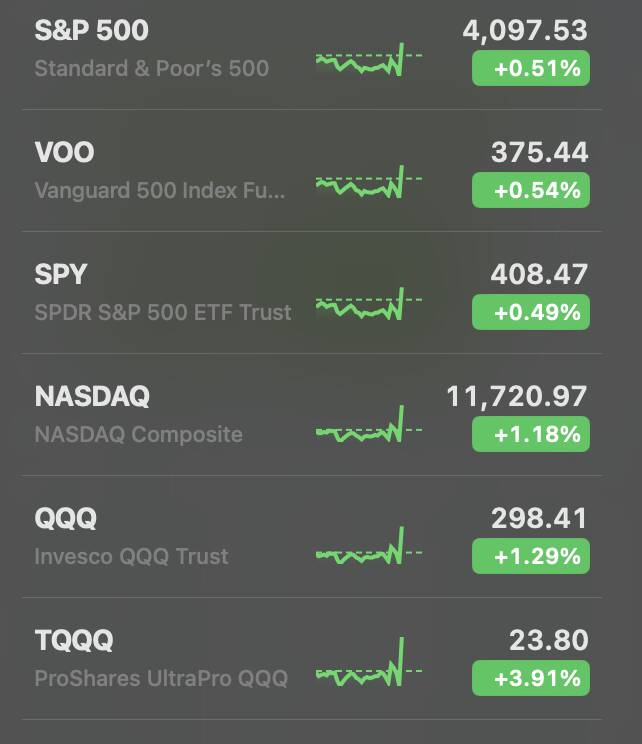642x744 pixels.
Task: Toggle the TQQQ +3.91% change badge
Action: point(530,678)
